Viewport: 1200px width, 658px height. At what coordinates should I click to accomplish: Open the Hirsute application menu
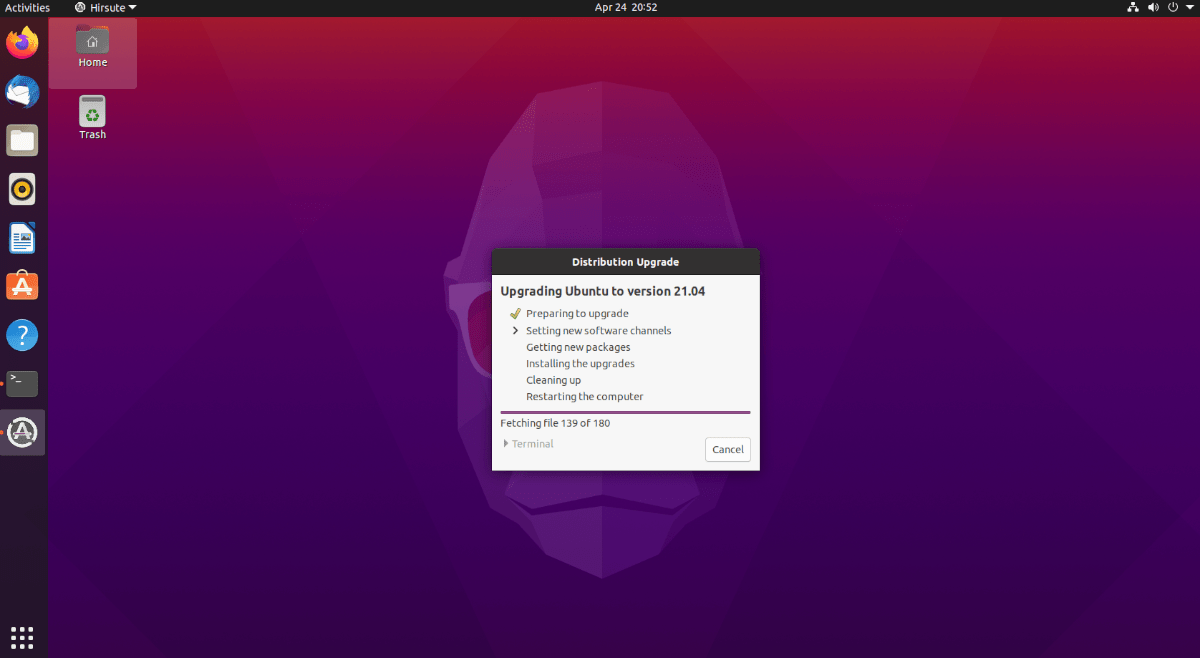[x=105, y=7]
